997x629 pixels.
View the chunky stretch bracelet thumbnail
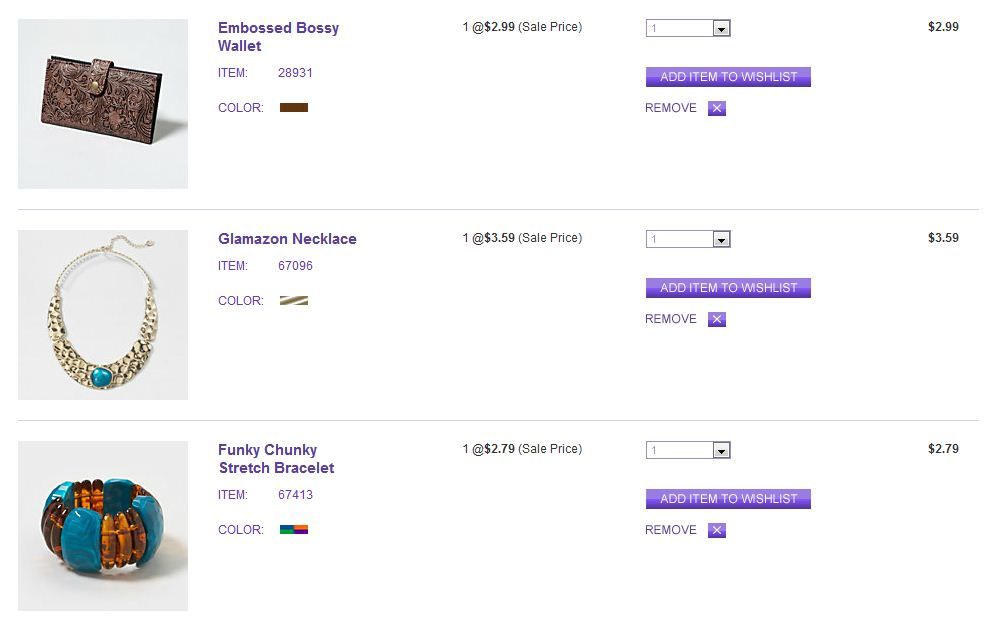pyautogui.click(x=103, y=526)
